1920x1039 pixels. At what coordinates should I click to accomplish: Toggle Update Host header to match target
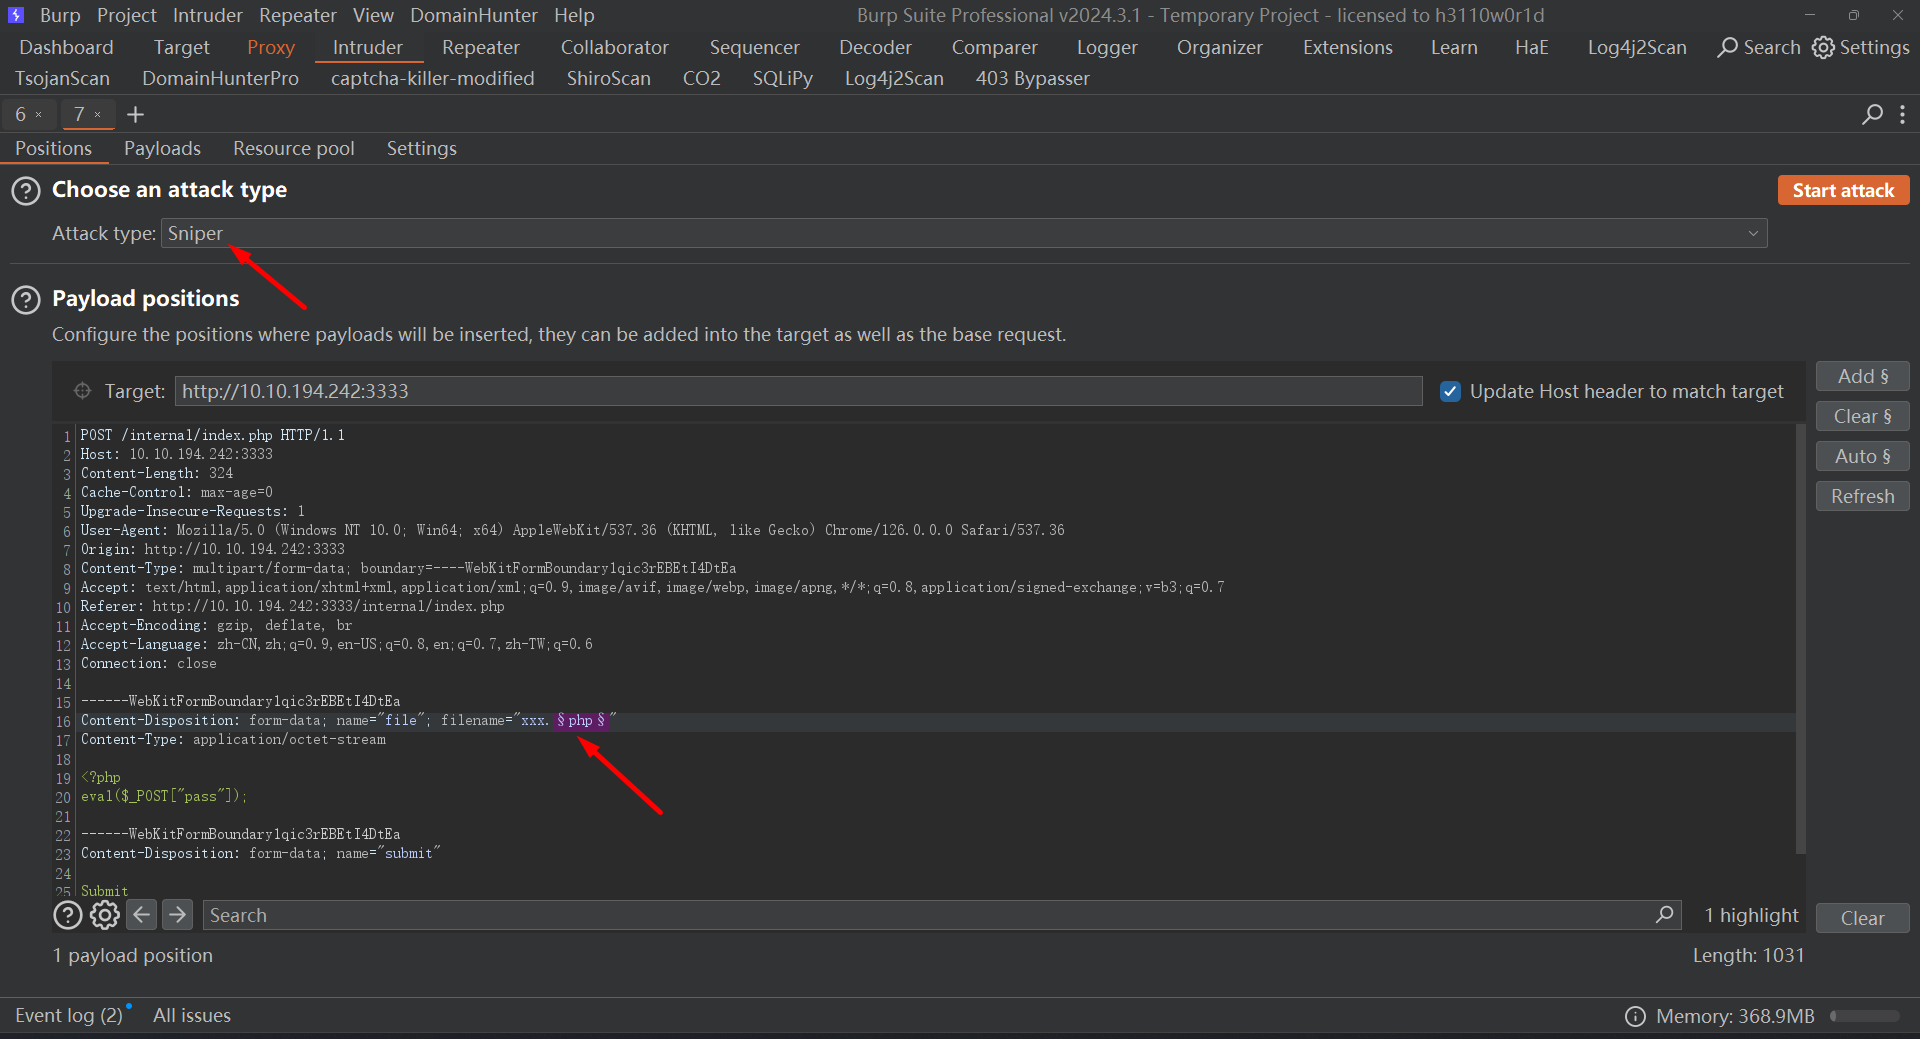click(x=1450, y=391)
